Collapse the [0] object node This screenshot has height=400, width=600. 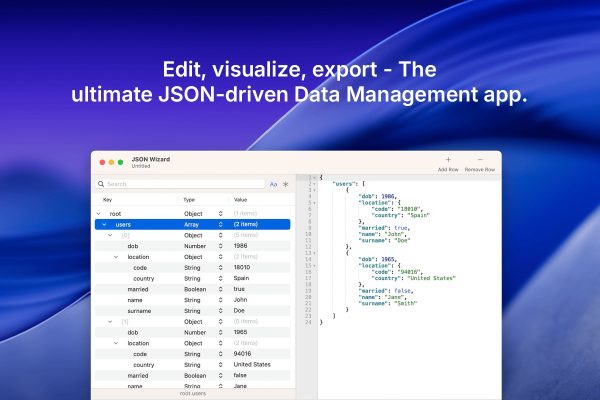point(110,235)
